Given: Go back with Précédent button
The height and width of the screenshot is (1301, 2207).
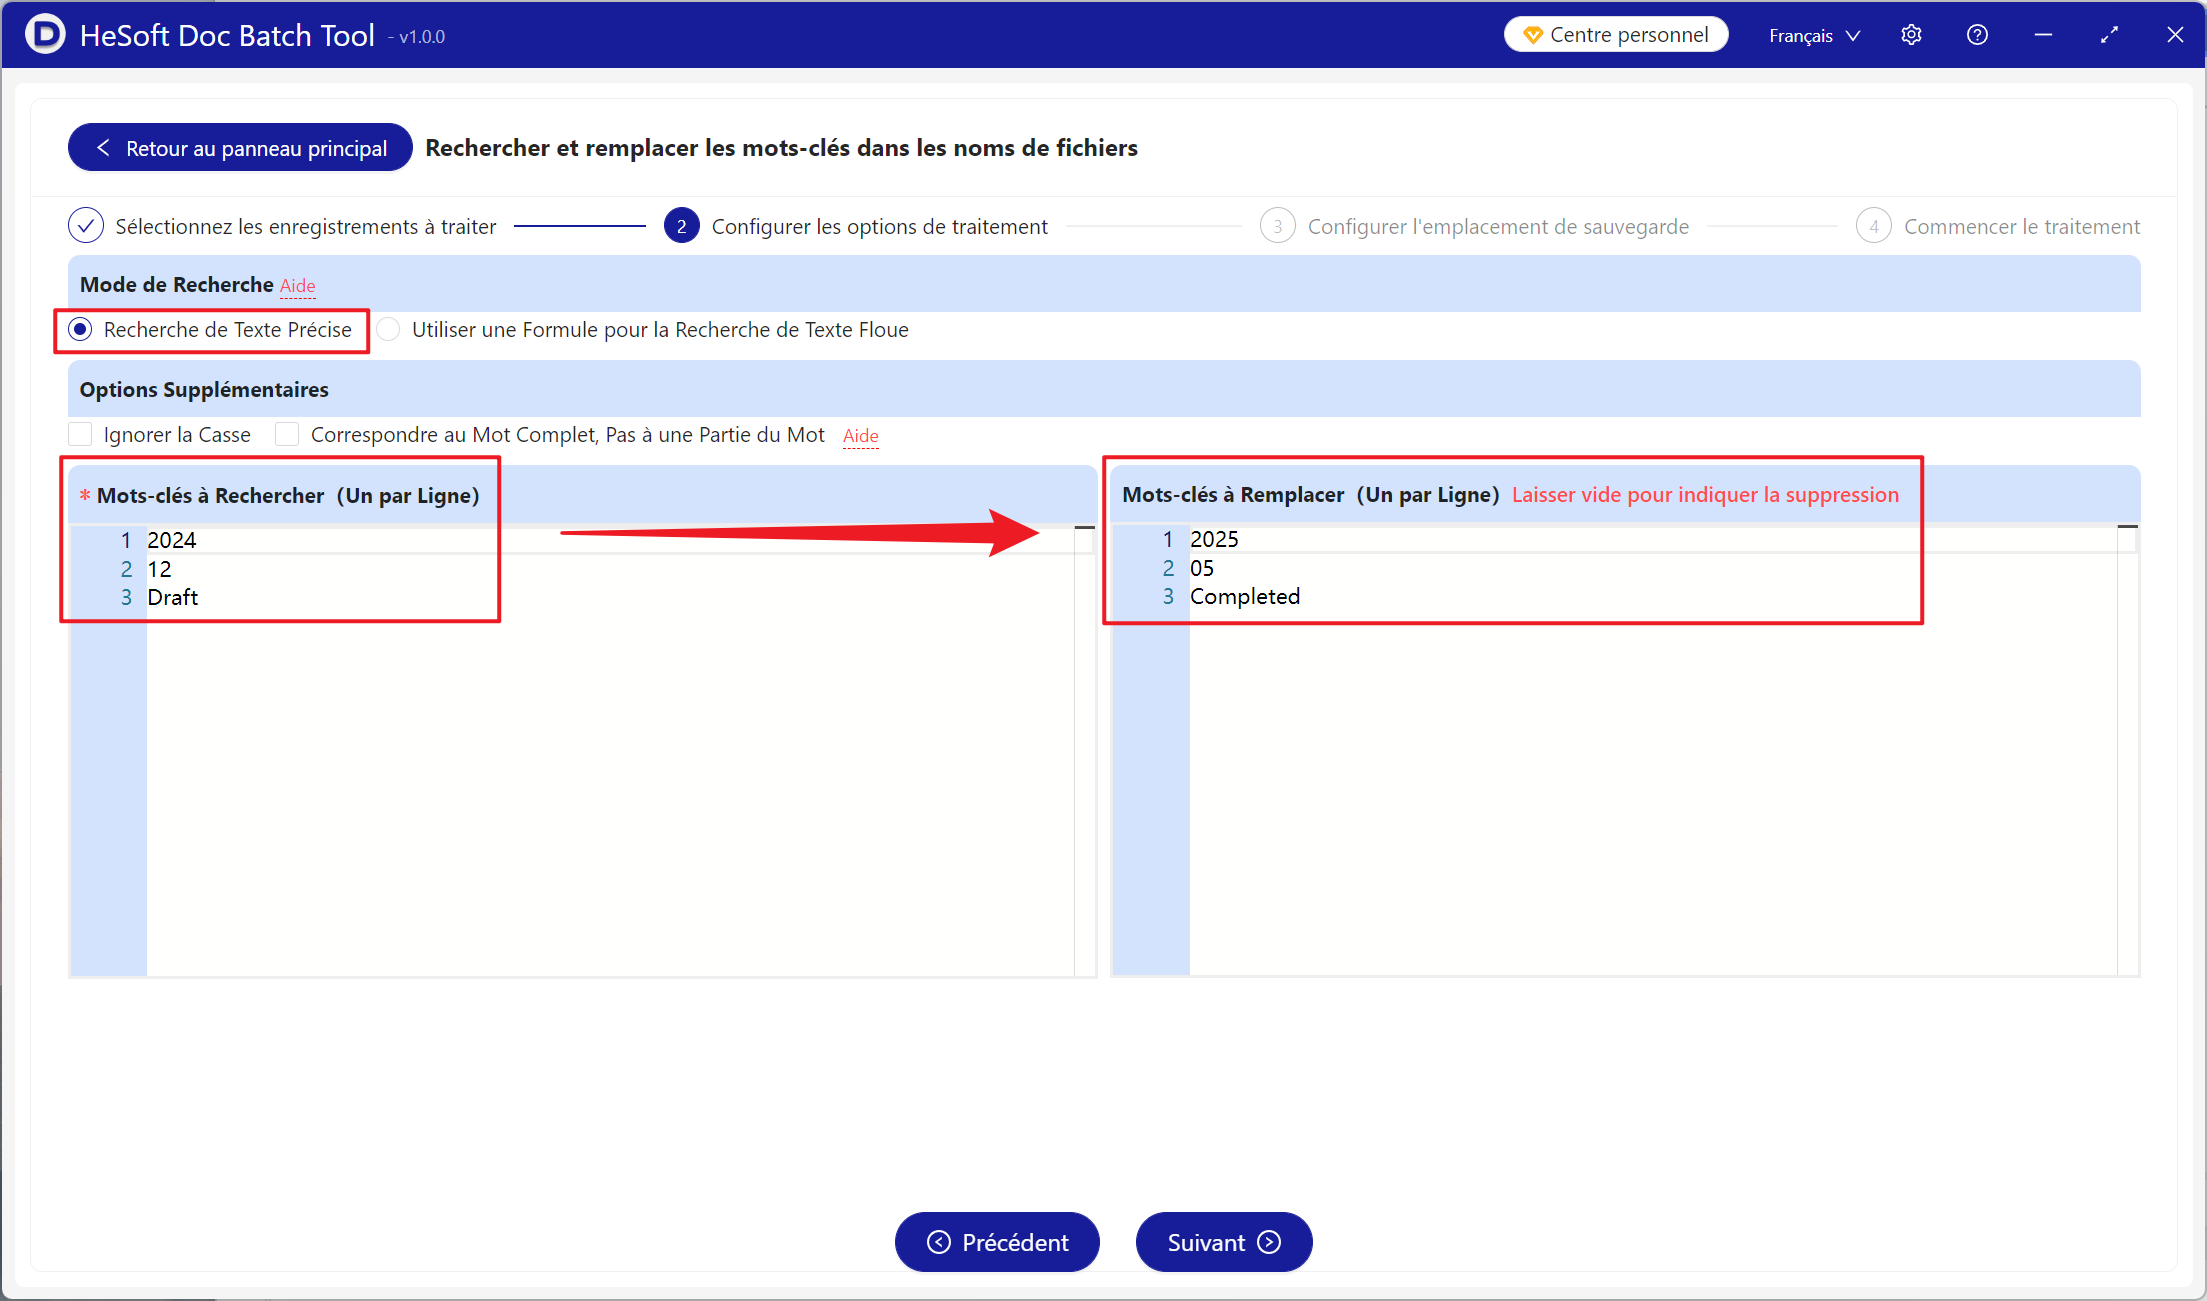Looking at the screenshot, I should 997,1242.
